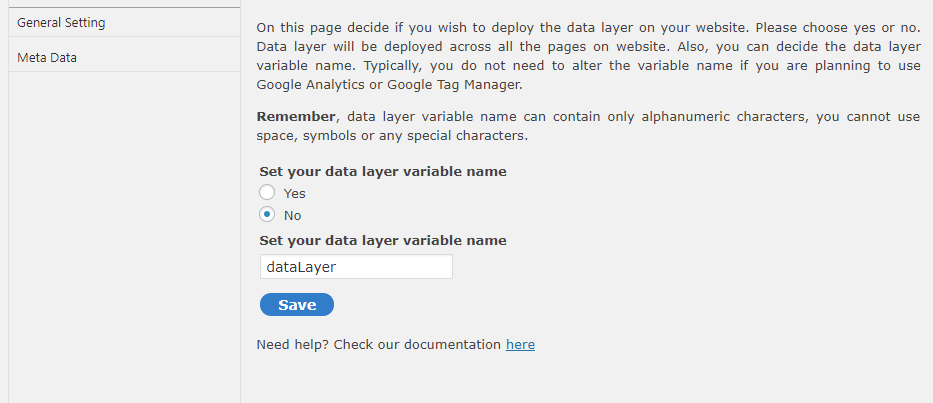Click the 'Google Analytics' mention in paragraph

[311, 85]
